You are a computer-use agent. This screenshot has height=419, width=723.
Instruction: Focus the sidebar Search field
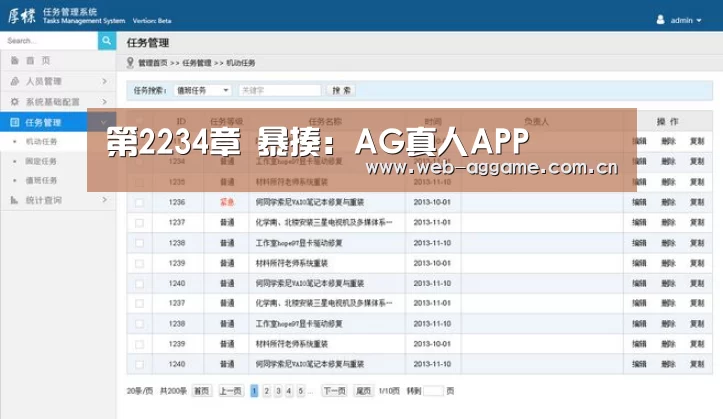(49, 41)
